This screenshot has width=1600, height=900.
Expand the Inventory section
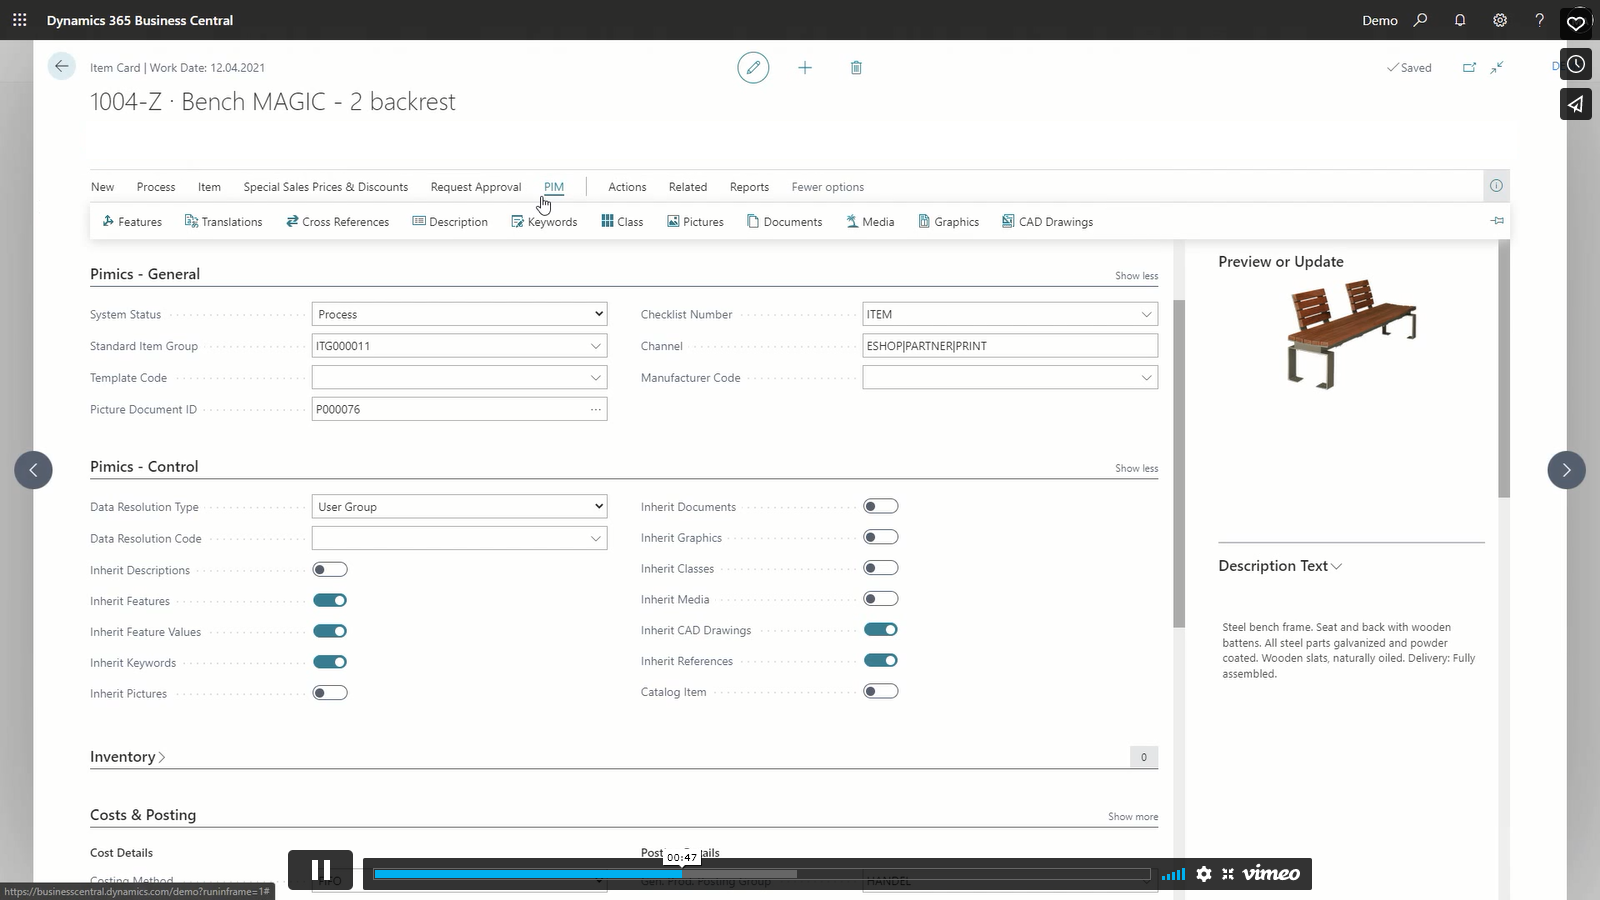[x=127, y=757]
